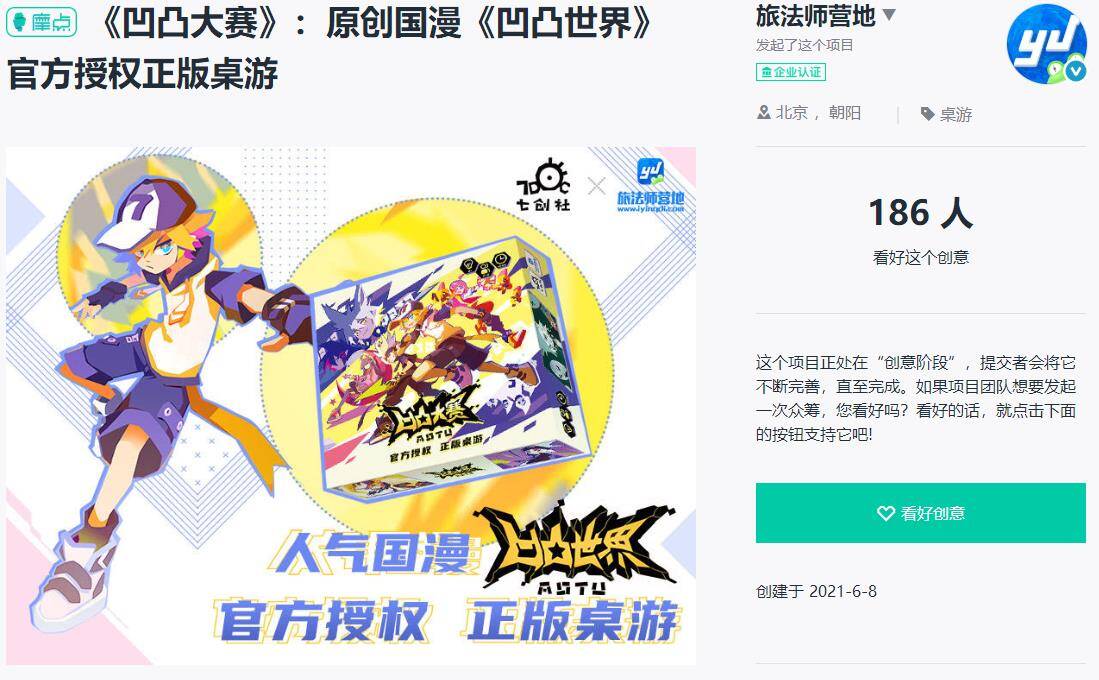Screen dimensions: 1099x680
Task: Click the 北京，朝阳 location text
Action: click(818, 113)
